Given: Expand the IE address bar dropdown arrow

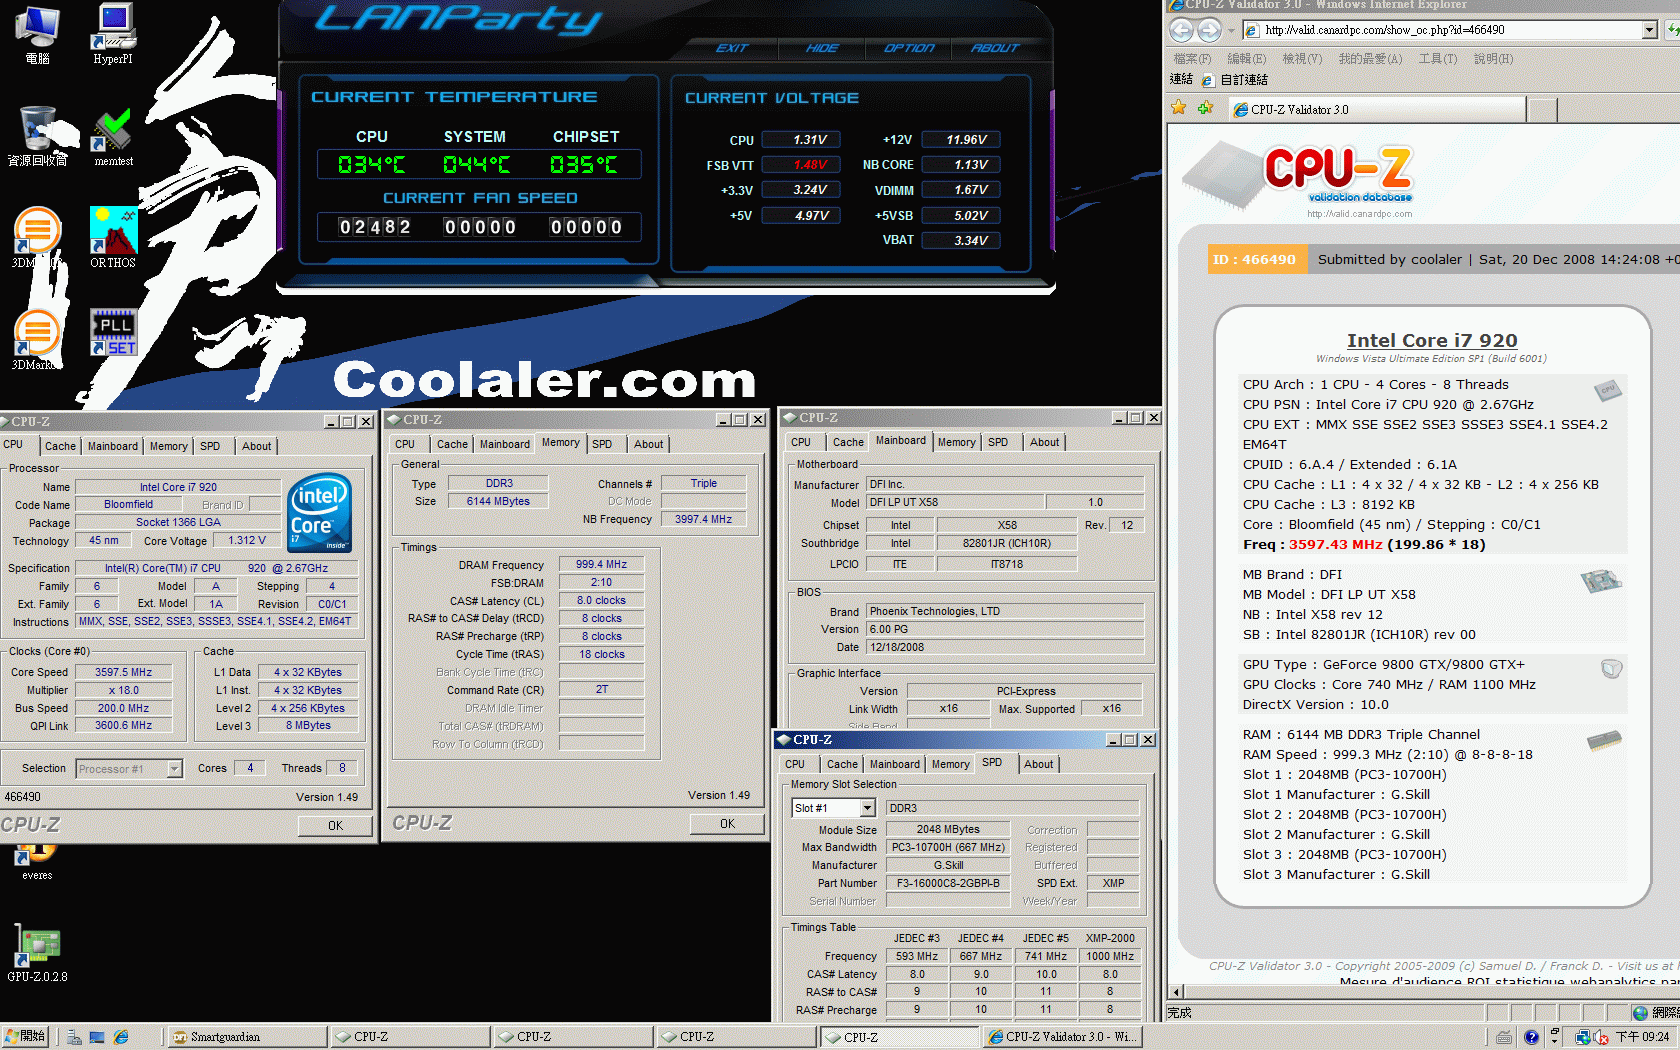Looking at the screenshot, I should pyautogui.click(x=1650, y=30).
